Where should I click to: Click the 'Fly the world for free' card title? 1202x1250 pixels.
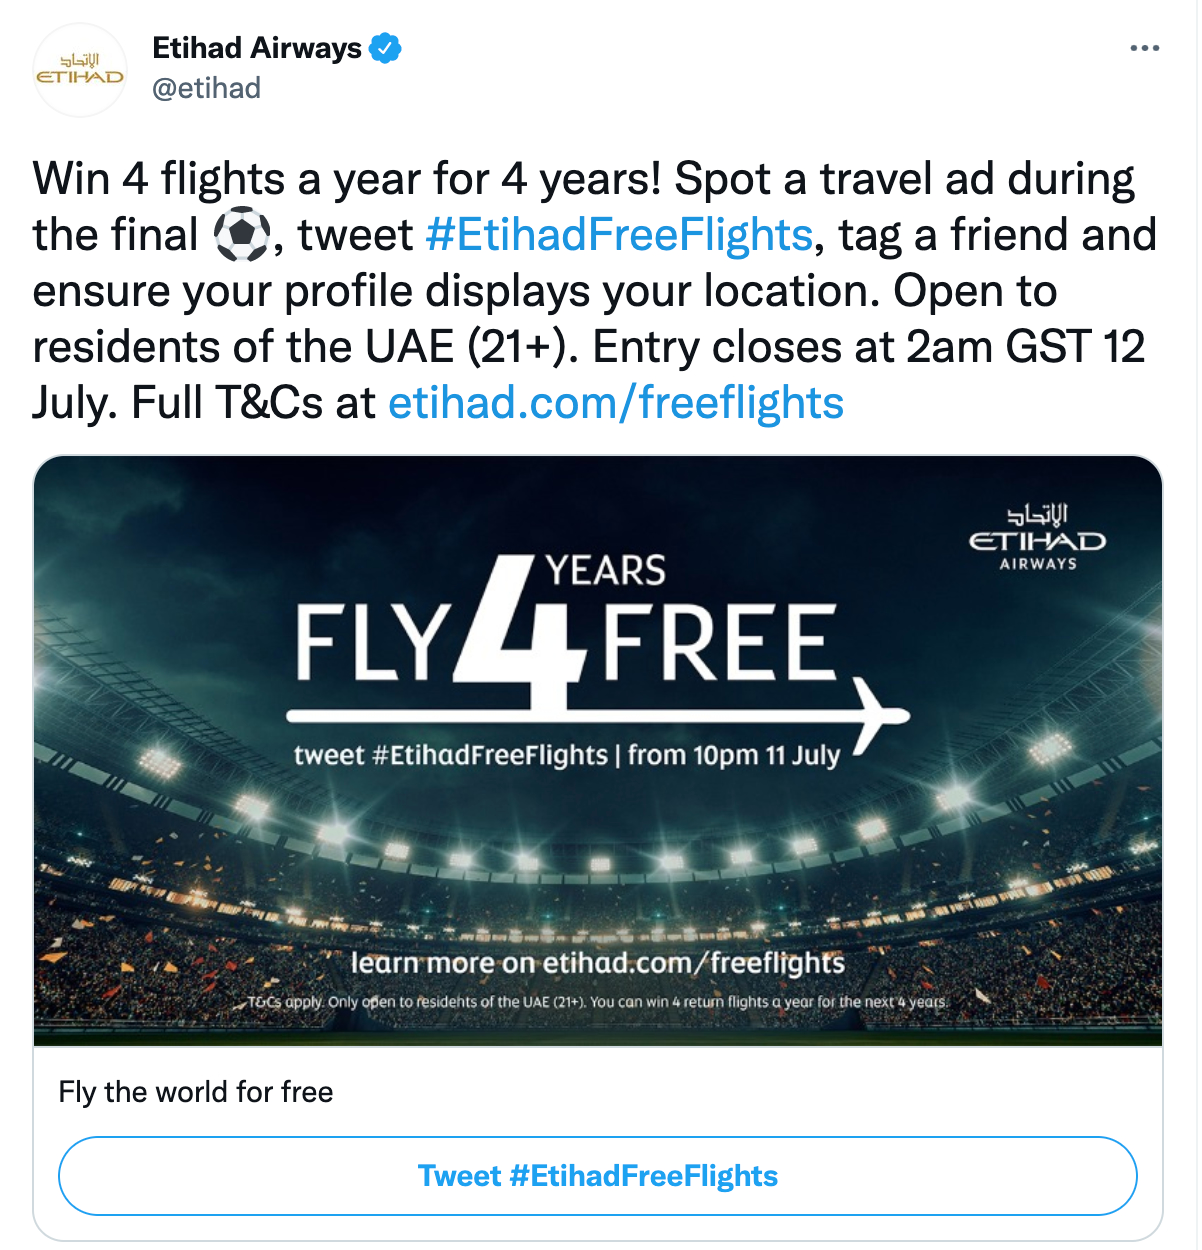tap(196, 1092)
